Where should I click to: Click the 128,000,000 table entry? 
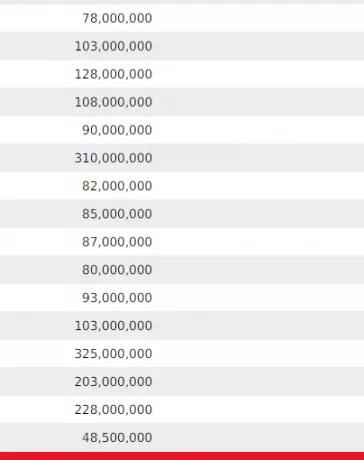click(113, 74)
